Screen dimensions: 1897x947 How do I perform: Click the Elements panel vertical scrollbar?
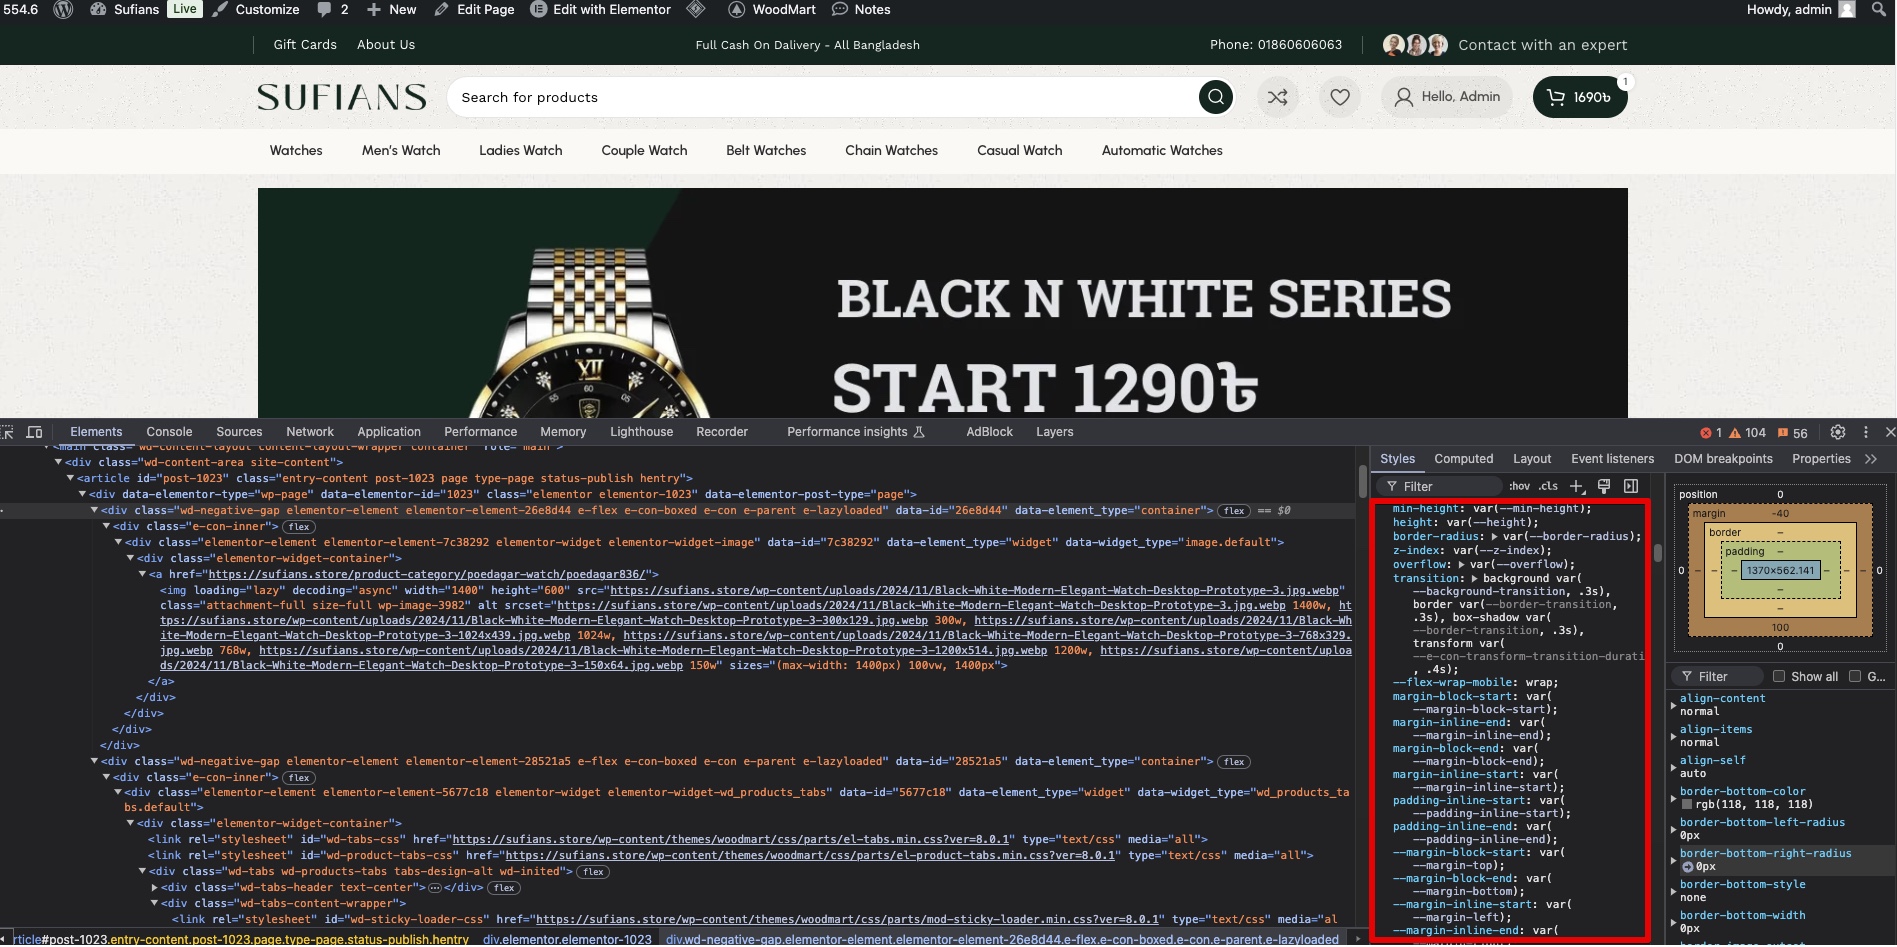click(1362, 482)
